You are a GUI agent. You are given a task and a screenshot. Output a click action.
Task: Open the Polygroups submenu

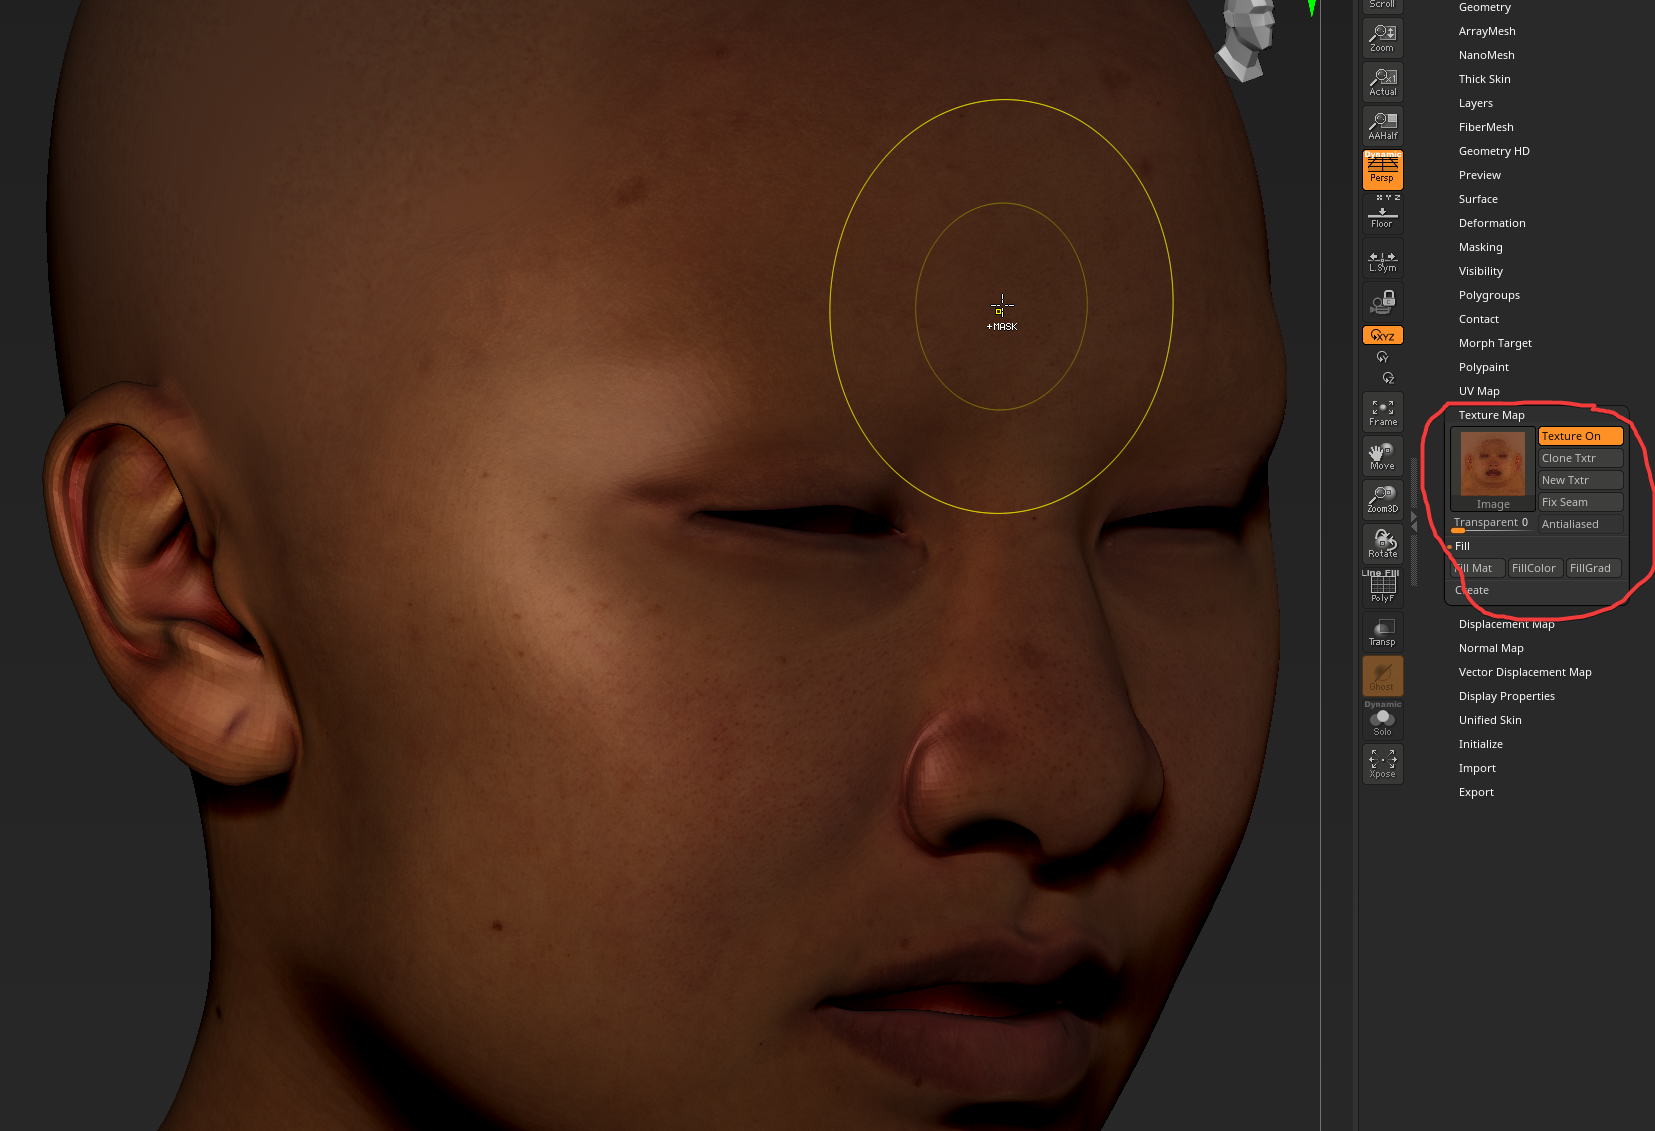tap(1489, 295)
